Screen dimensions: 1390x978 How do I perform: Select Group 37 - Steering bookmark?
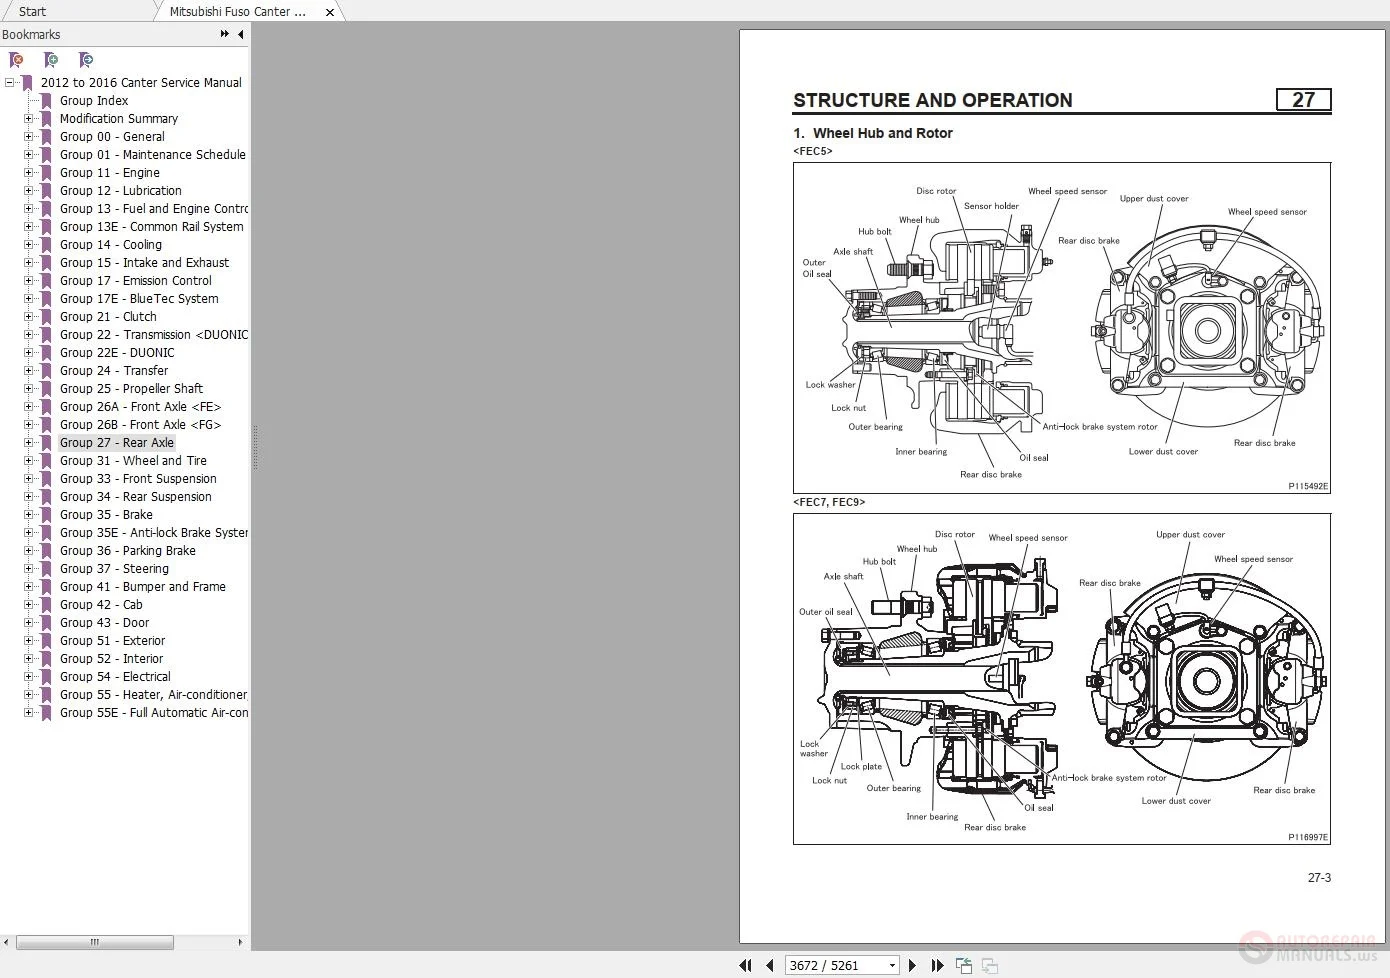[x=114, y=569]
